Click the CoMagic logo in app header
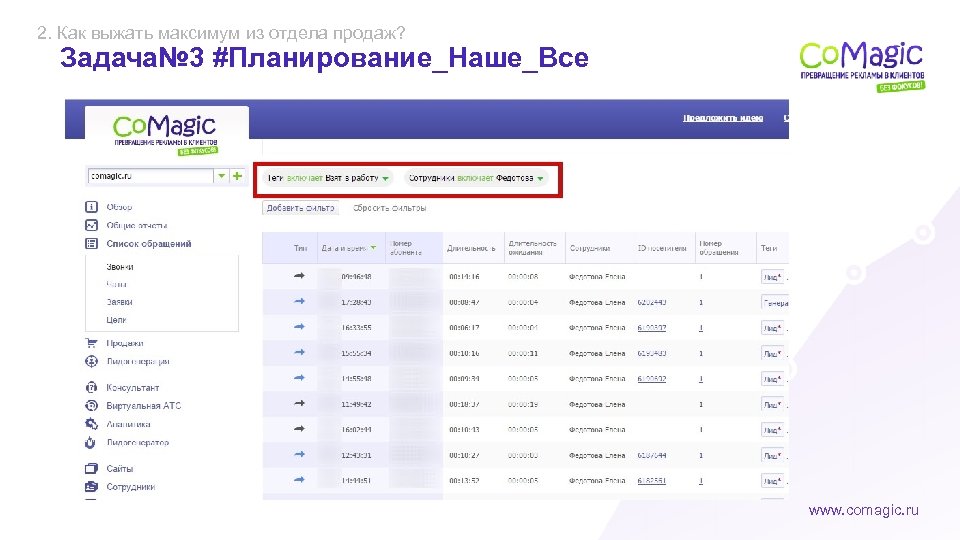The height and width of the screenshot is (540, 960). point(165,134)
